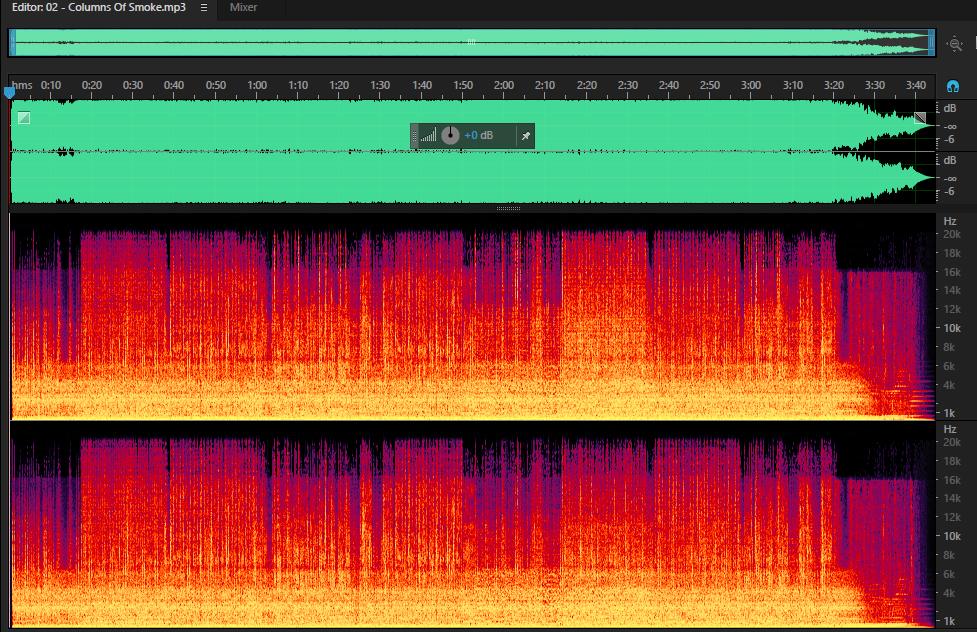This screenshot has height=632, width=977.
Task: Click the 2:30 mark on the timeline
Action: (627, 85)
